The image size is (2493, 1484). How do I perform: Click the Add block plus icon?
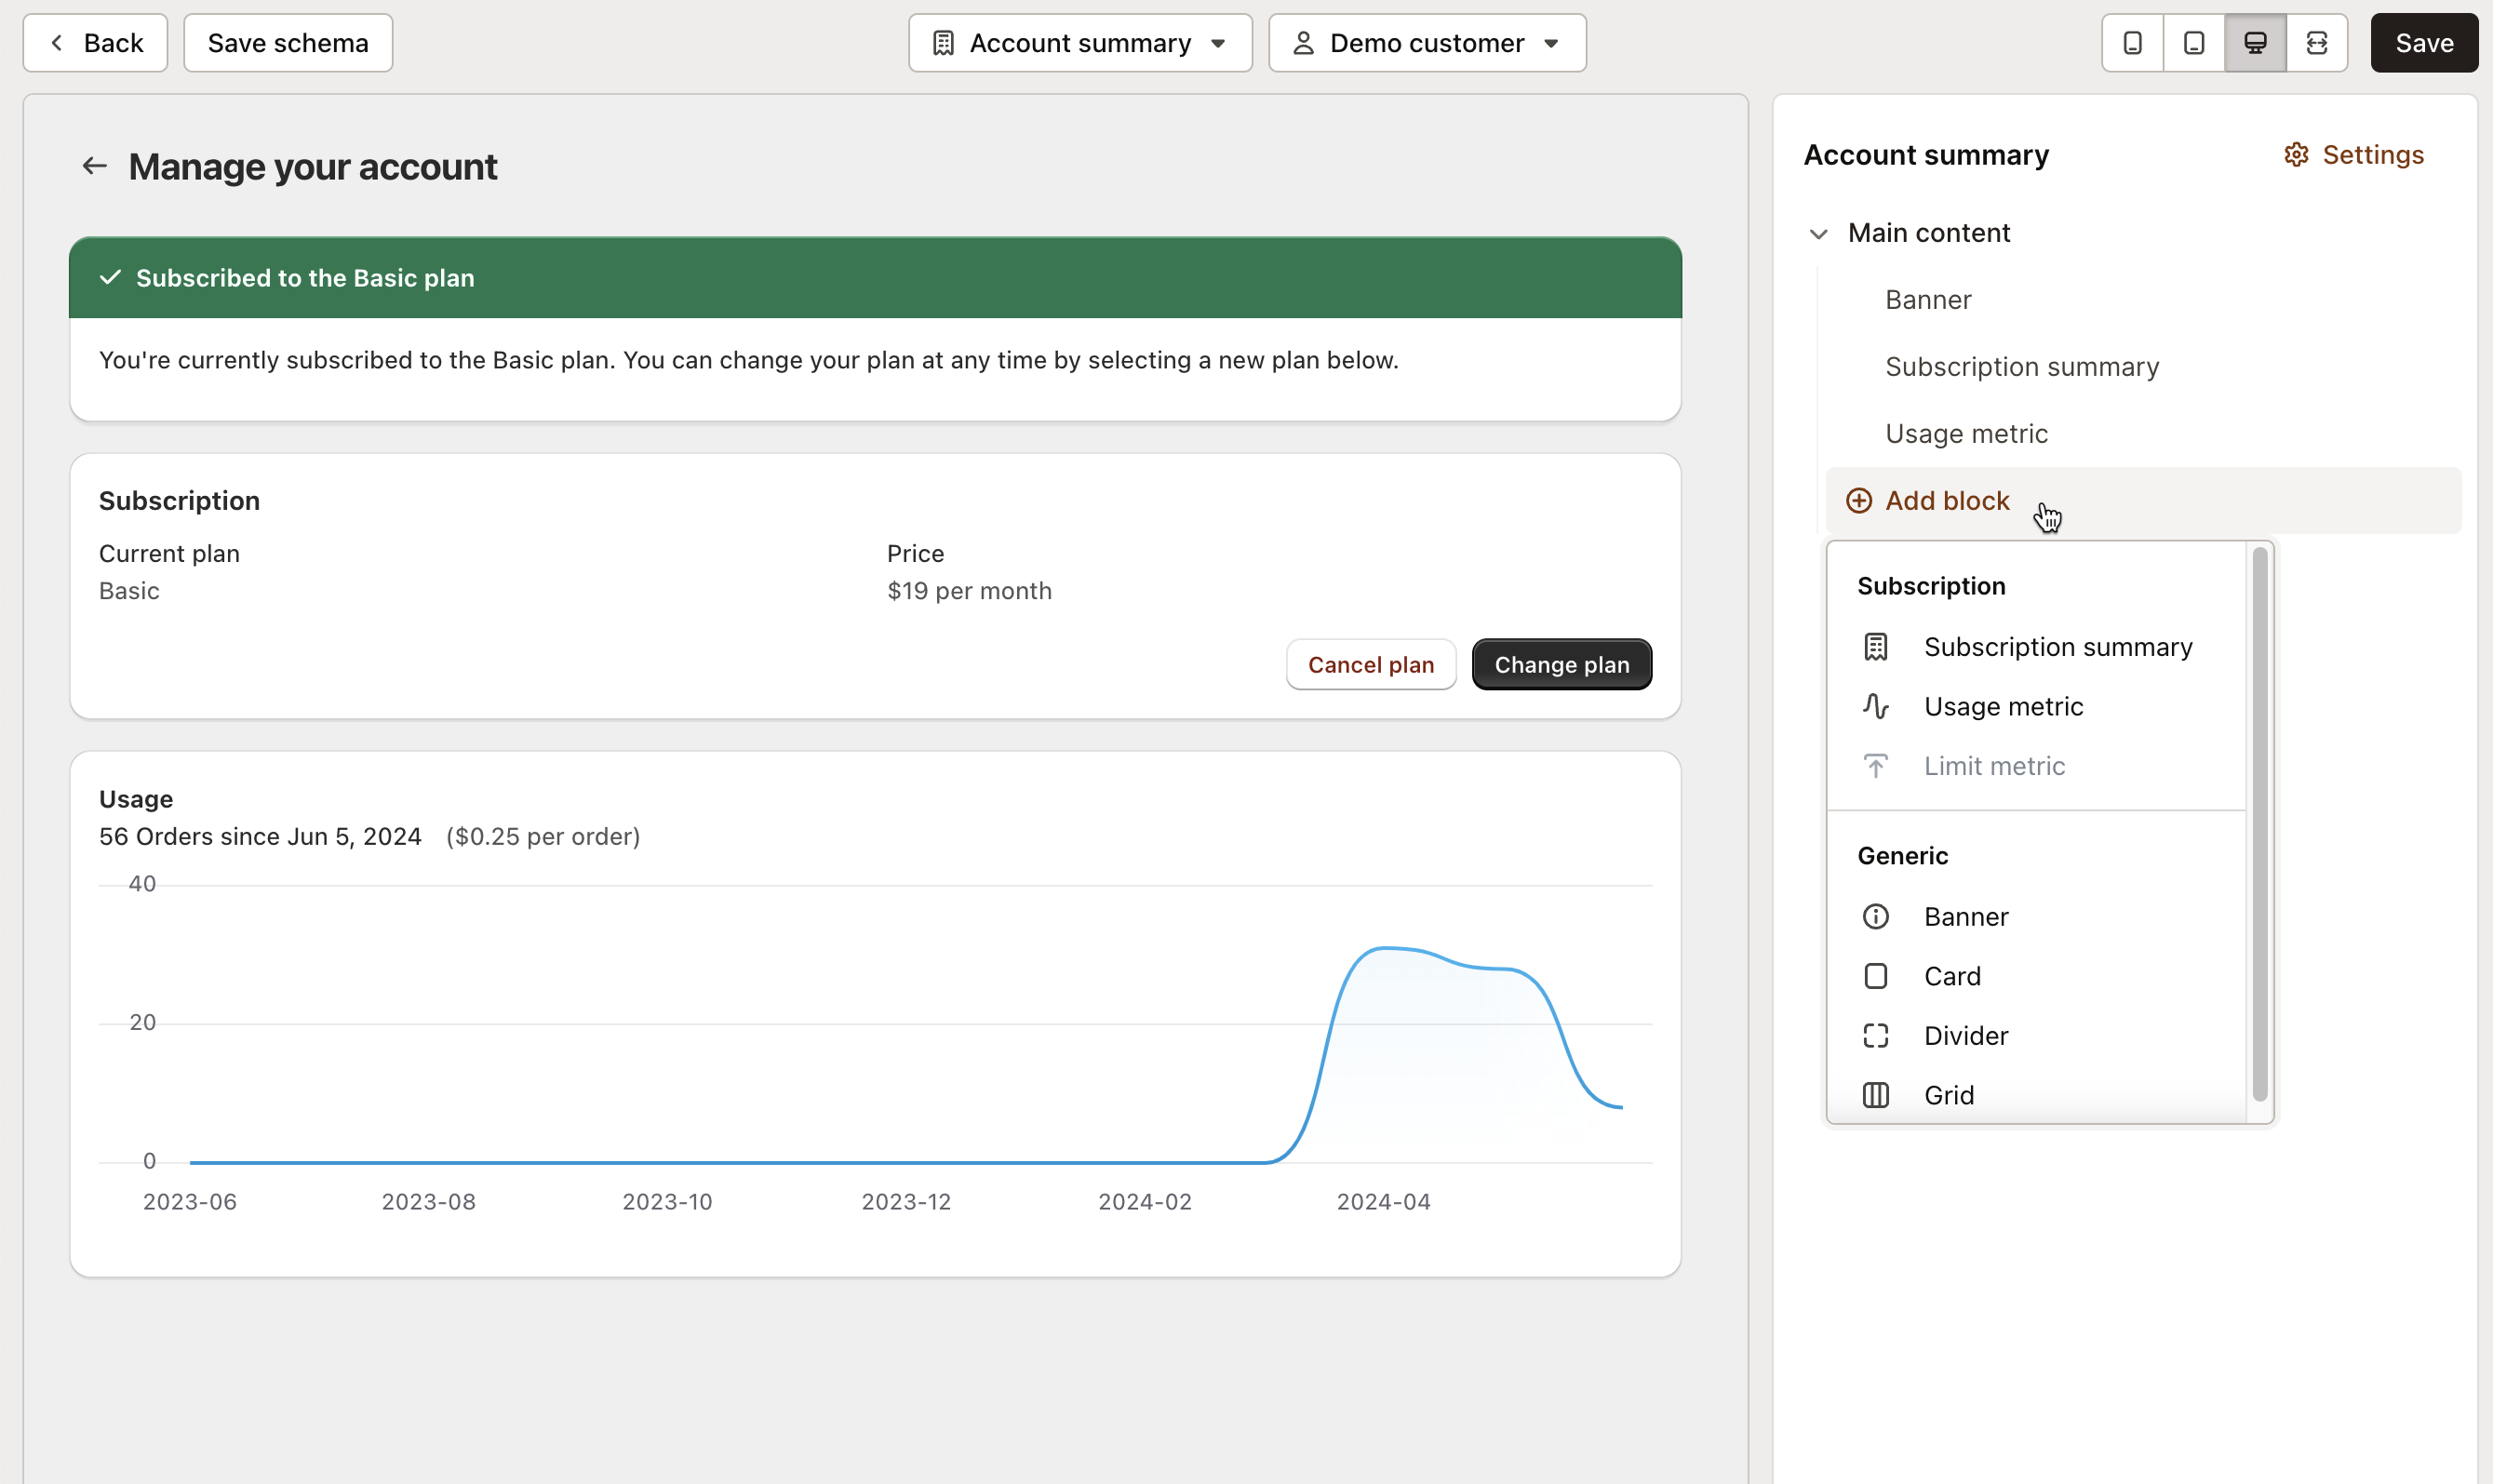pos(1858,500)
